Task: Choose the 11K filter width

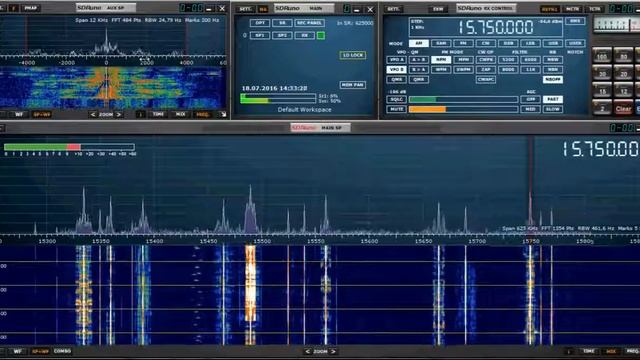Action: click(530, 69)
